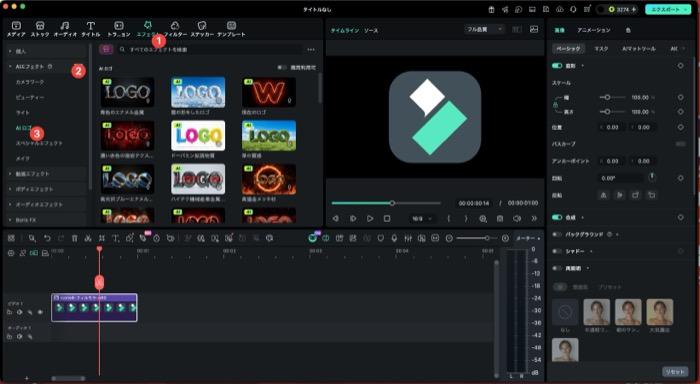Click the 3274 credits plus button
Viewport: 700px width, 384px height.
(x=633, y=9)
